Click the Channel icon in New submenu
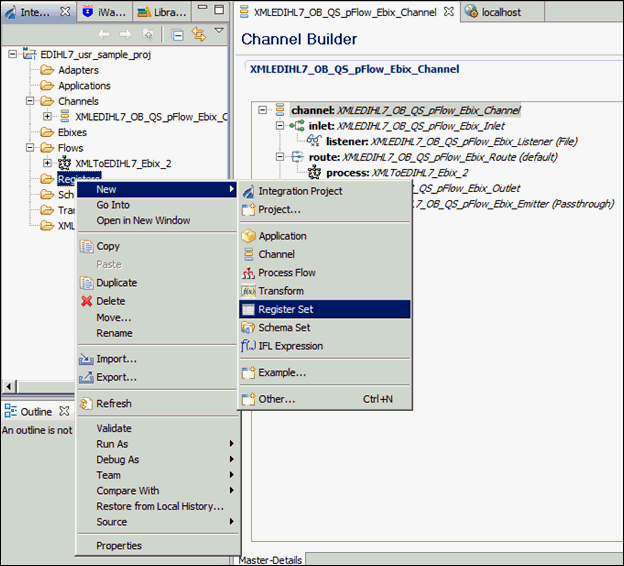 point(249,254)
